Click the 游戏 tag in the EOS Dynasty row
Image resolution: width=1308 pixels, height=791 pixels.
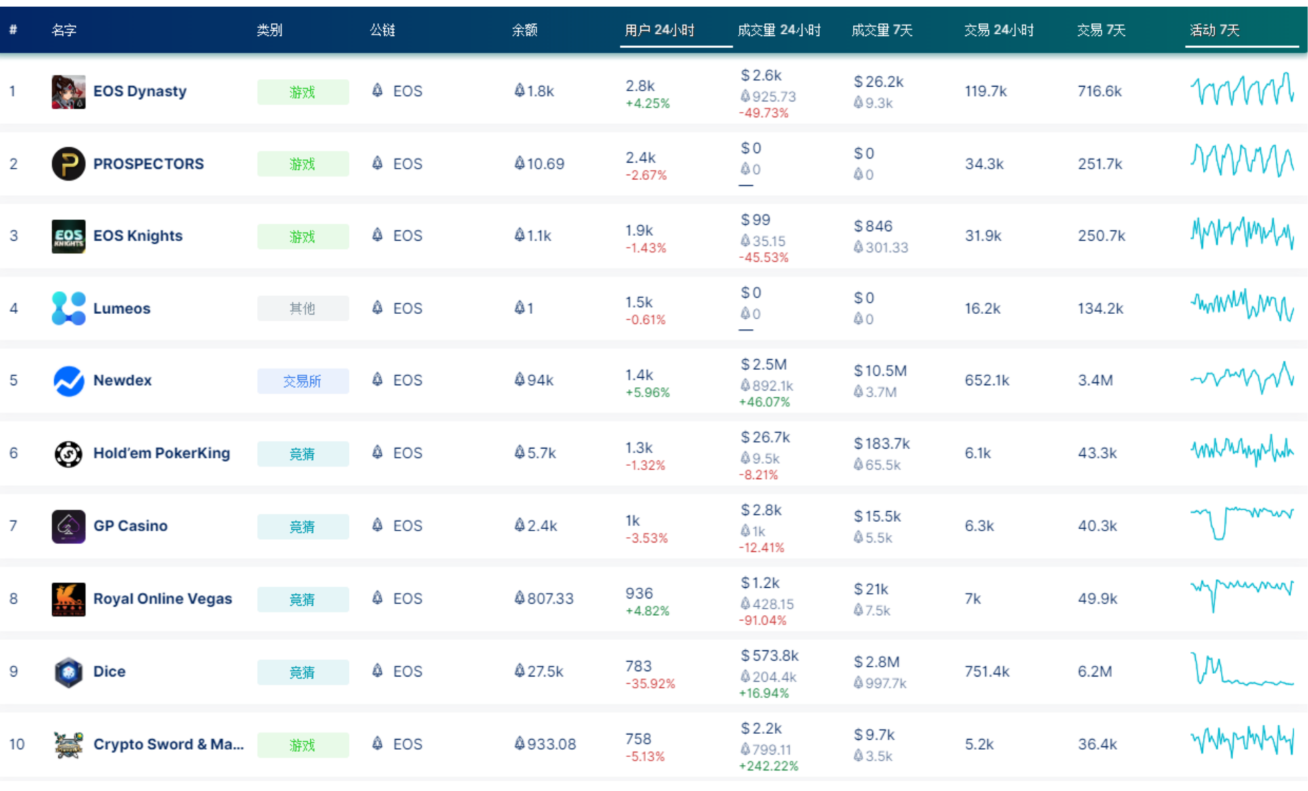pyautogui.click(x=303, y=92)
